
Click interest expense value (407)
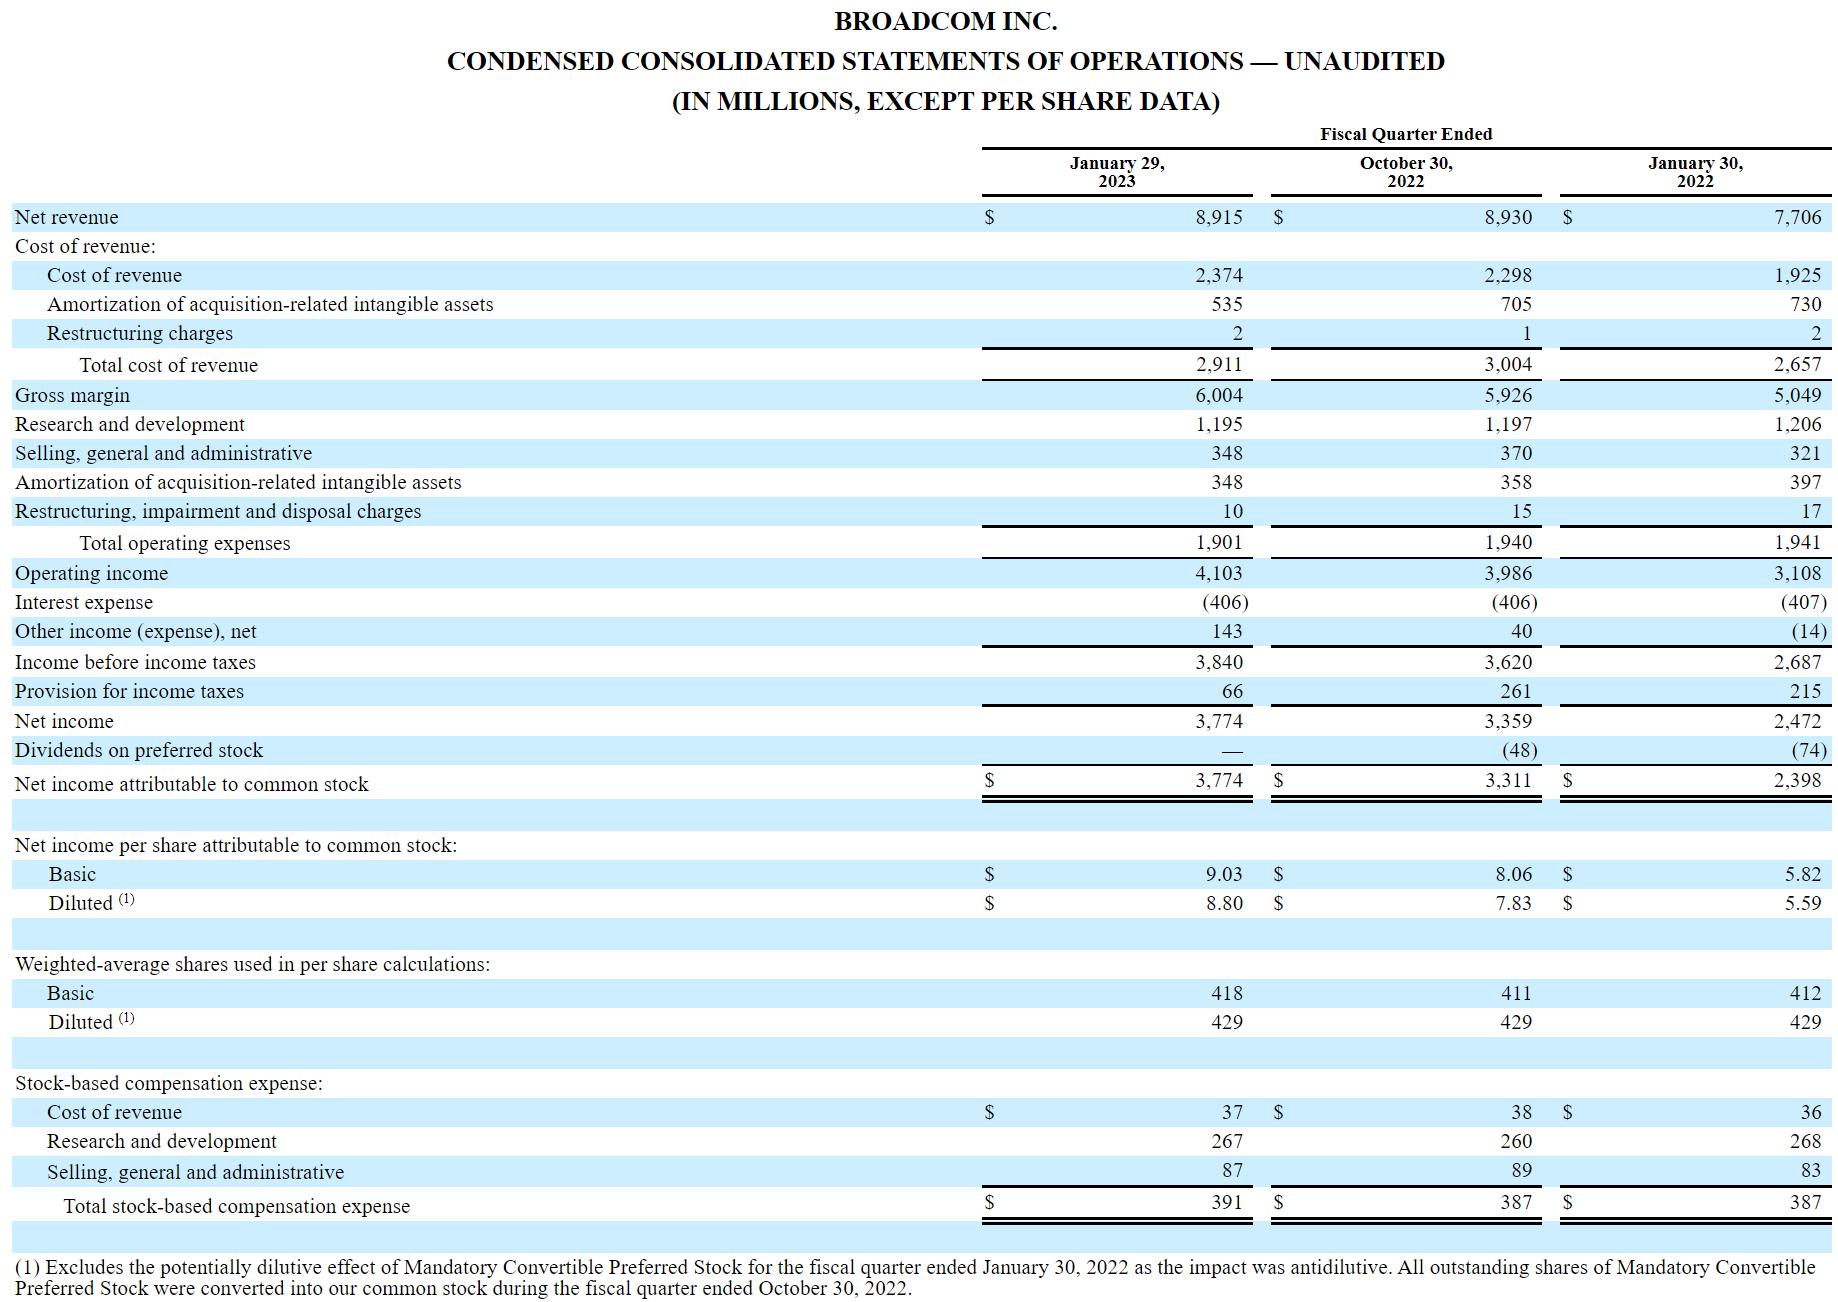point(1803,602)
